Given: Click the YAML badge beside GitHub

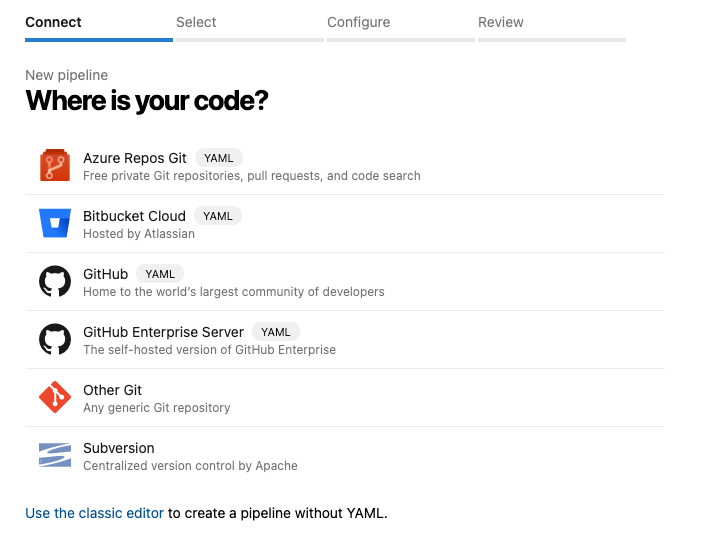Looking at the screenshot, I should tap(160, 274).
